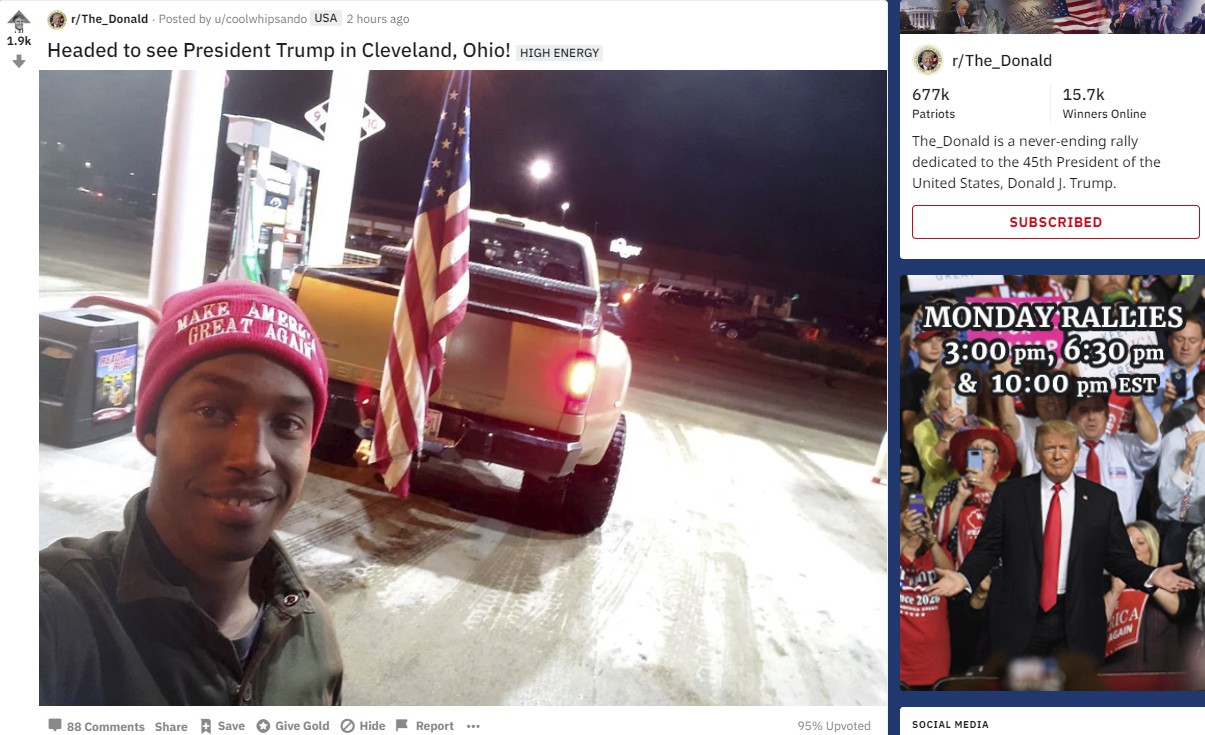Viewport: 1205px width, 735px height.
Task: Open the three-dot more options menu
Action: pyautogui.click(x=473, y=726)
